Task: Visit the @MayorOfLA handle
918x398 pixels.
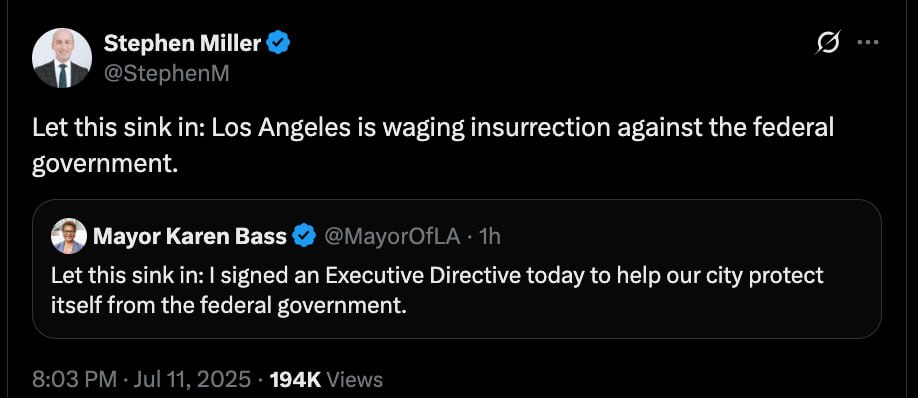Action: [x=392, y=236]
